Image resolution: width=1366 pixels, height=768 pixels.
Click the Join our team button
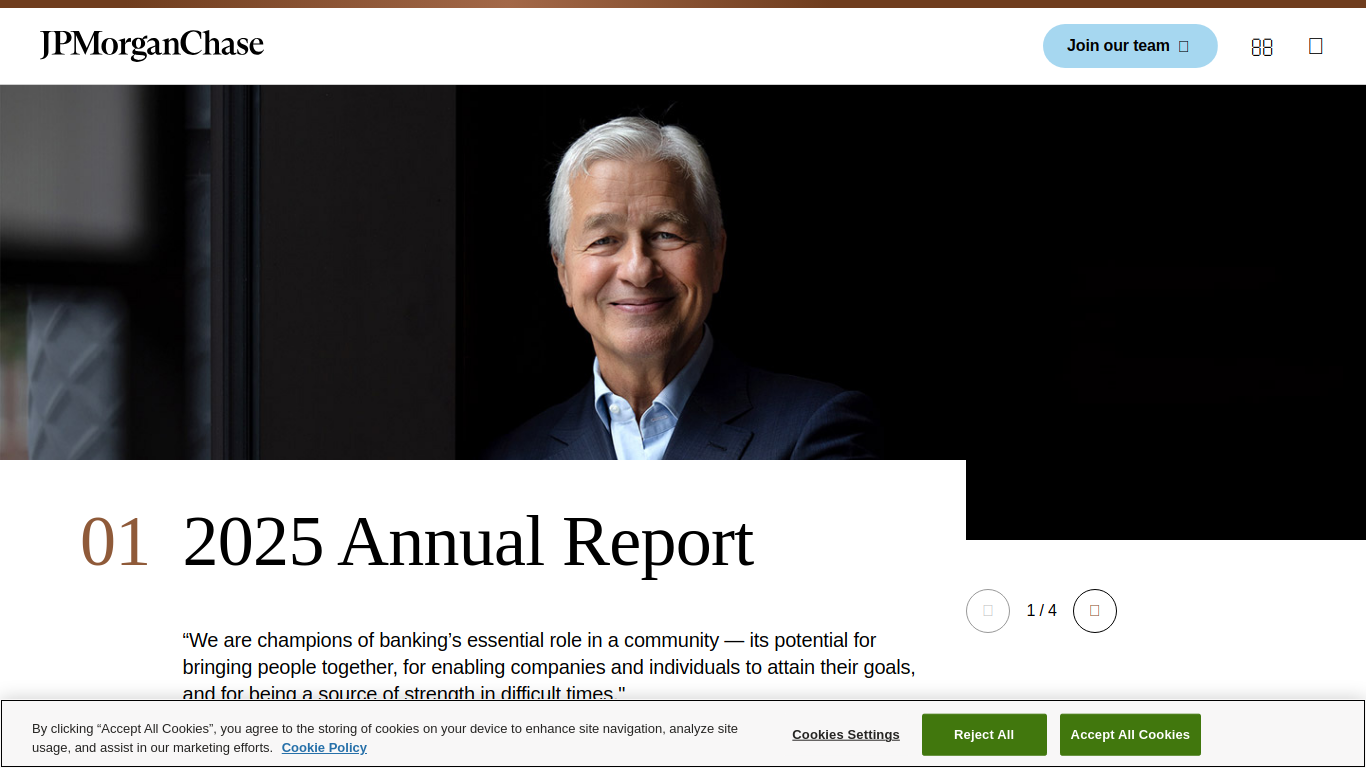[x=1130, y=46]
